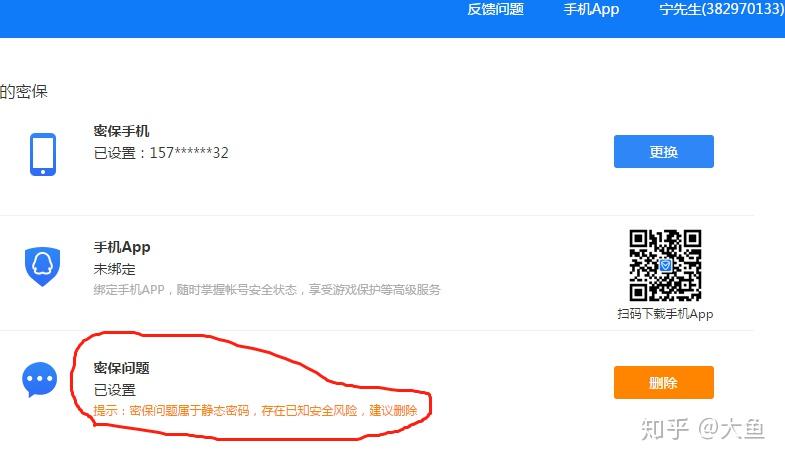Click the user name 宁先生 account link
This screenshot has width=785, height=460.
coord(721,10)
